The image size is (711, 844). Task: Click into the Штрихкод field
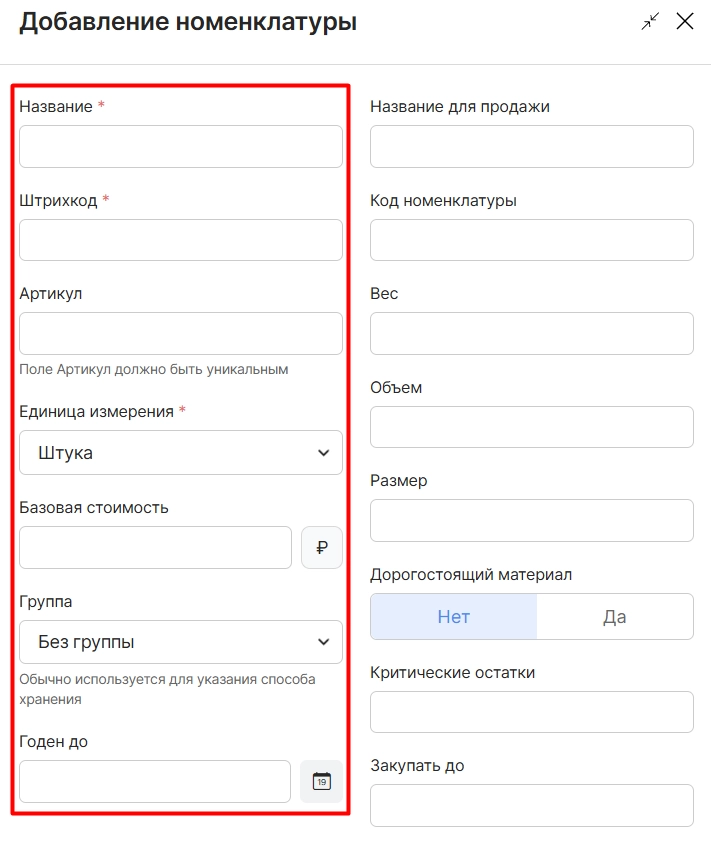pyautogui.click(x=181, y=240)
